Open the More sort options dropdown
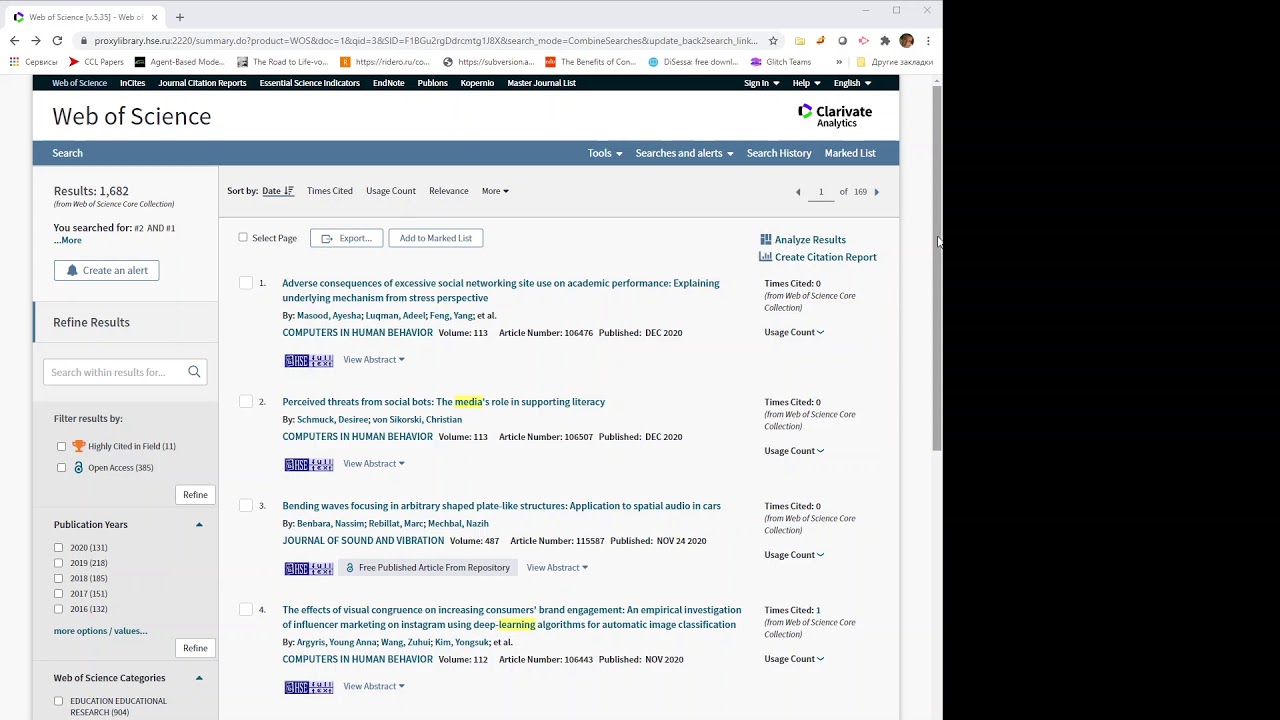 coord(495,191)
